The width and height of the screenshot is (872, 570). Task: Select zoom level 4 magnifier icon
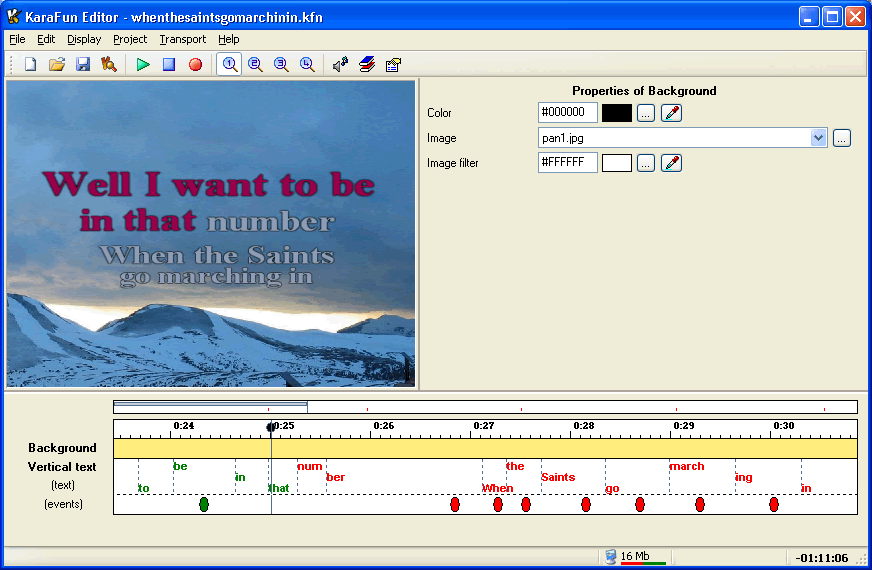(x=307, y=64)
